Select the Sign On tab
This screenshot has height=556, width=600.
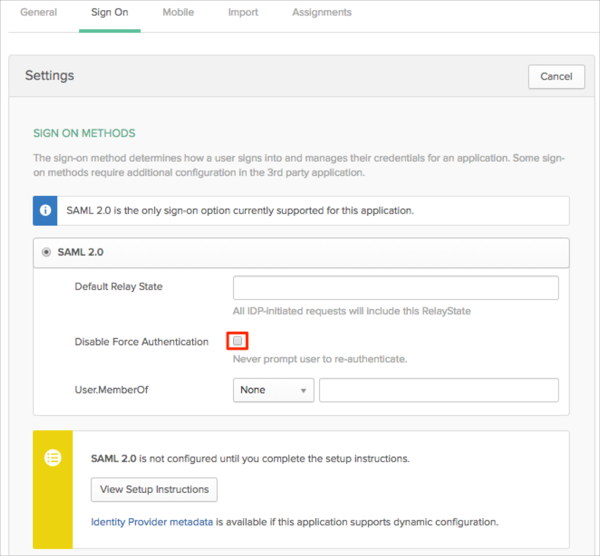coord(110,13)
